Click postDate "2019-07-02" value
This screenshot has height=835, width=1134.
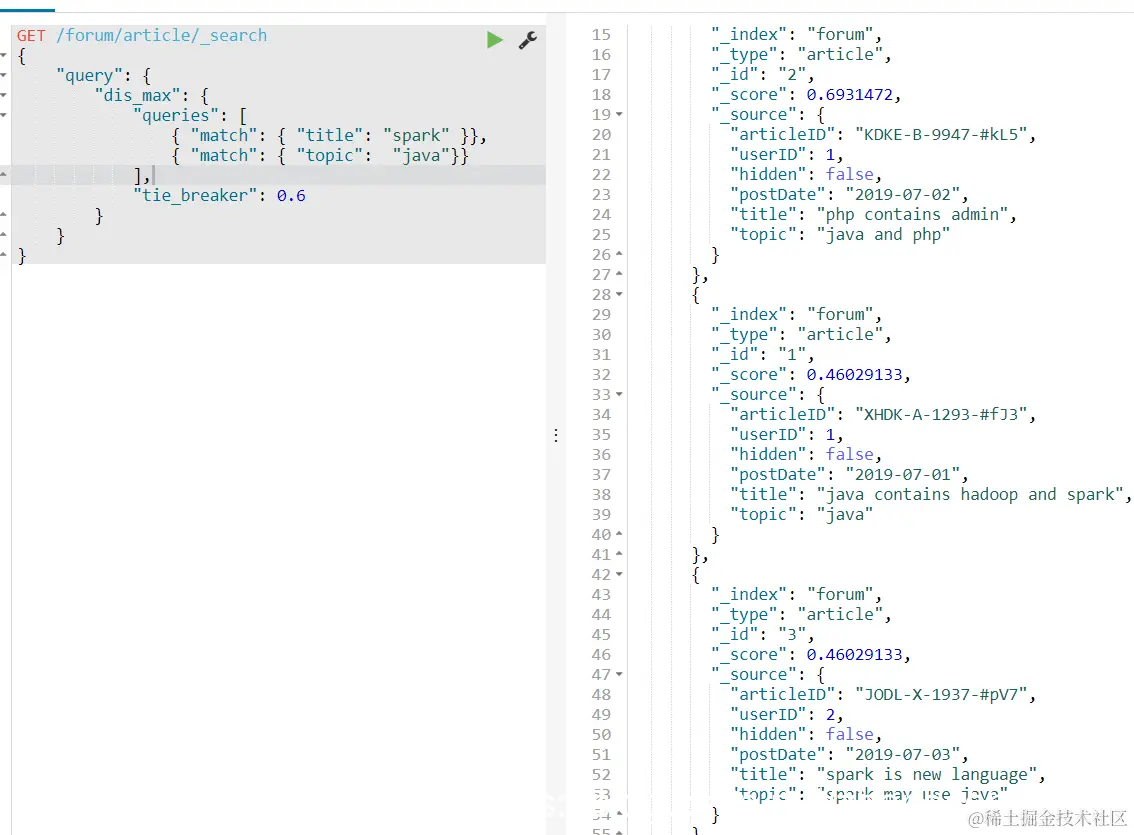pos(903,194)
